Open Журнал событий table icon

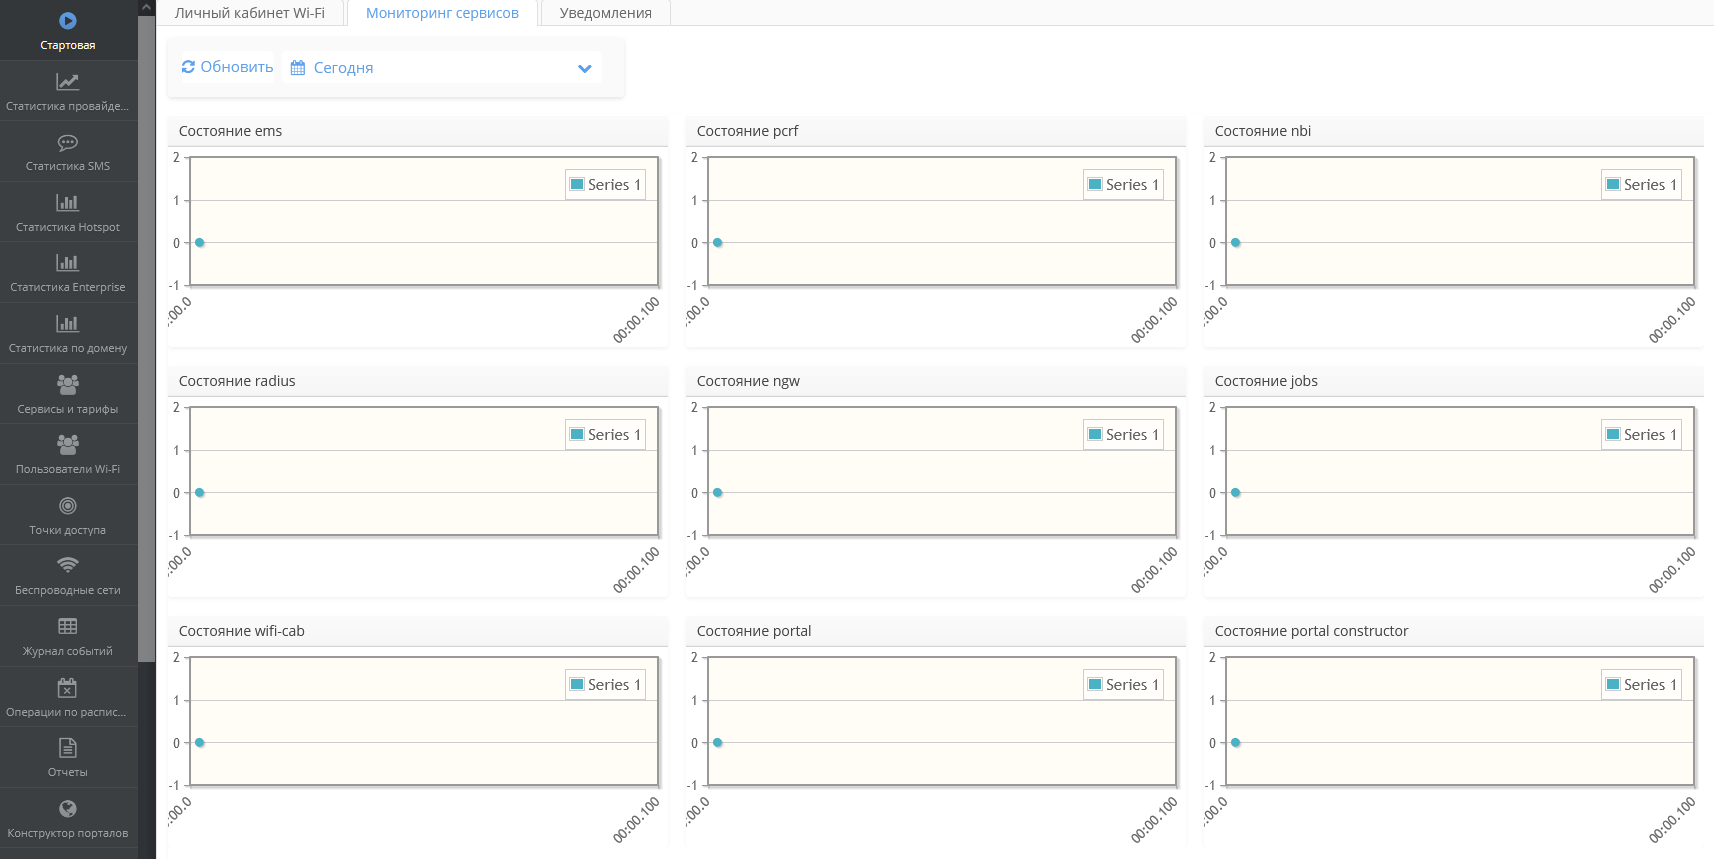coord(68,627)
